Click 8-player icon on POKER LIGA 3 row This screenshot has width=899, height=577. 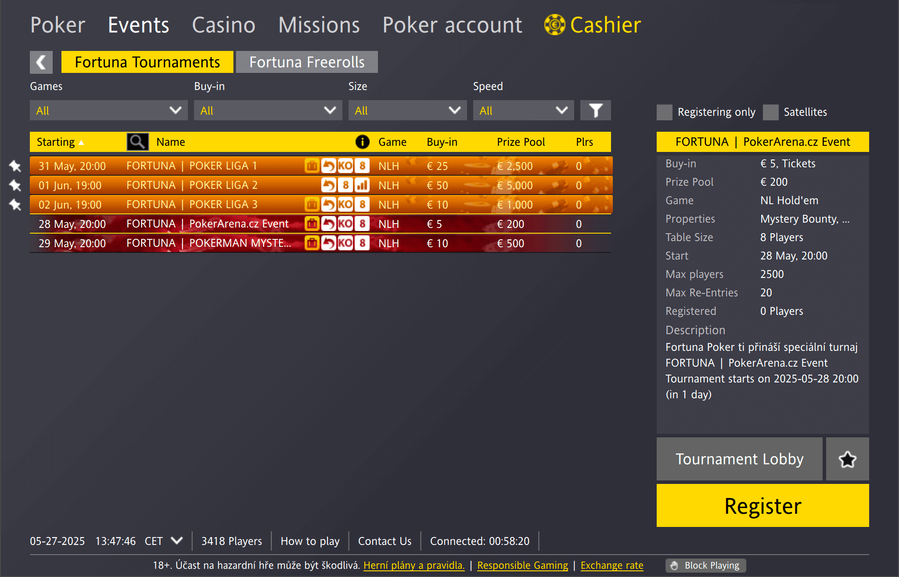pyautogui.click(x=362, y=204)
